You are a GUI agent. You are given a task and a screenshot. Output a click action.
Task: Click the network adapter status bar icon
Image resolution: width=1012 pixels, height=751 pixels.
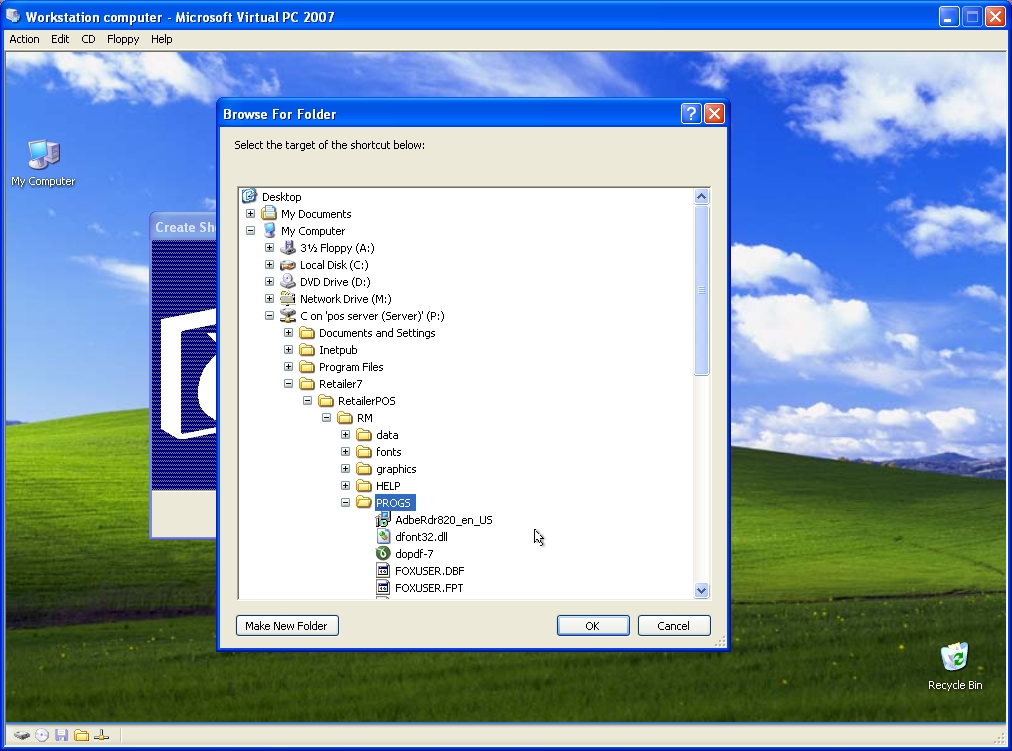(101, 735)
